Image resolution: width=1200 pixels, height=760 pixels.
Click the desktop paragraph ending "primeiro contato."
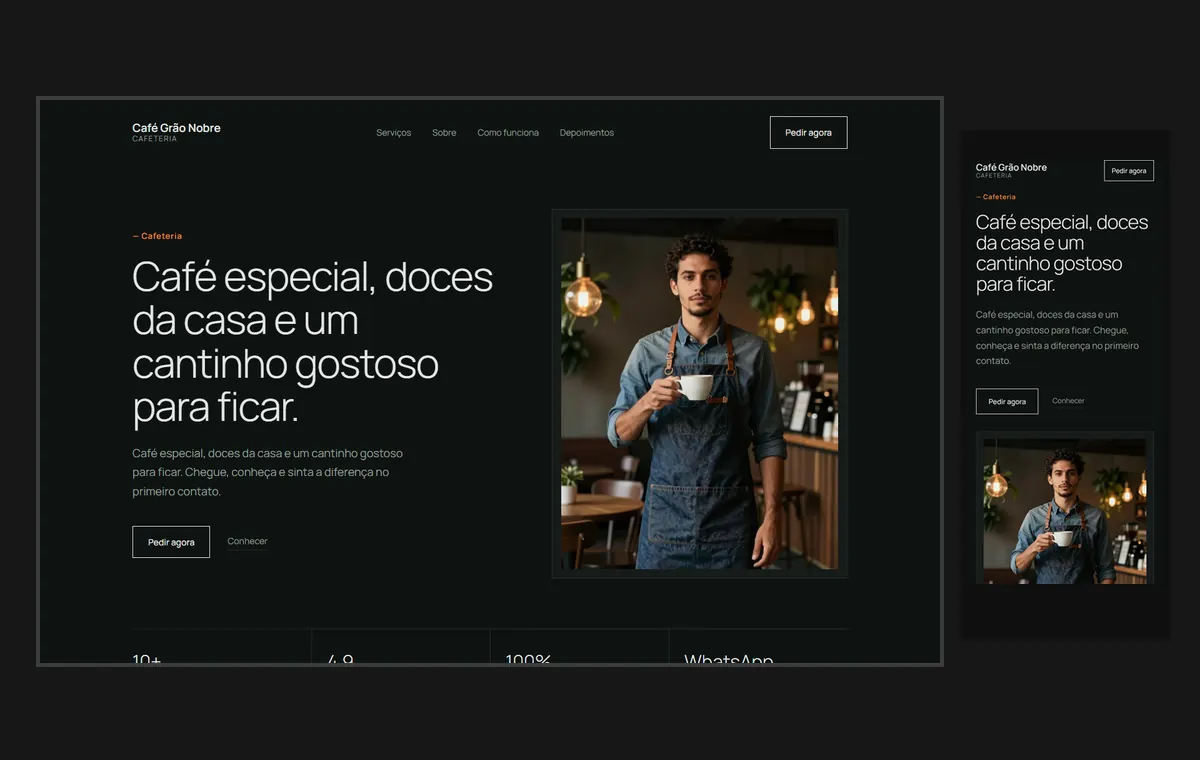[268, 473]
